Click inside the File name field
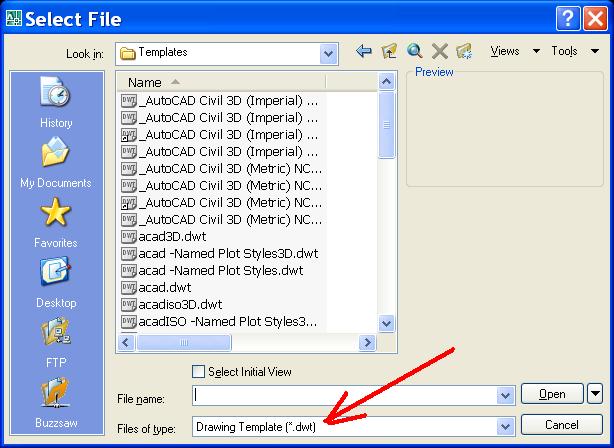 [345, 396]
